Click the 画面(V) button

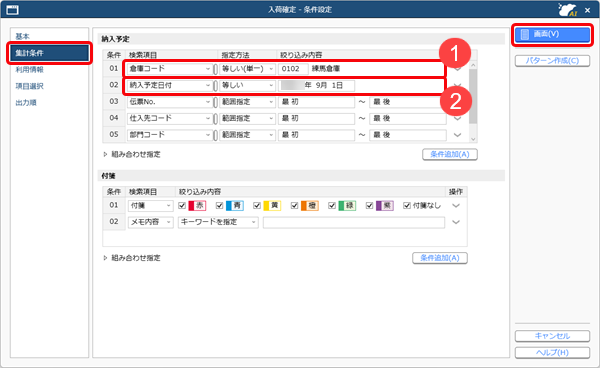tap(552, 34)
